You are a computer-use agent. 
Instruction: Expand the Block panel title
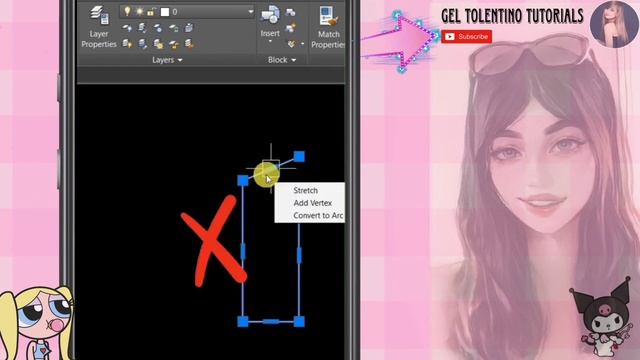click(282, 60)
